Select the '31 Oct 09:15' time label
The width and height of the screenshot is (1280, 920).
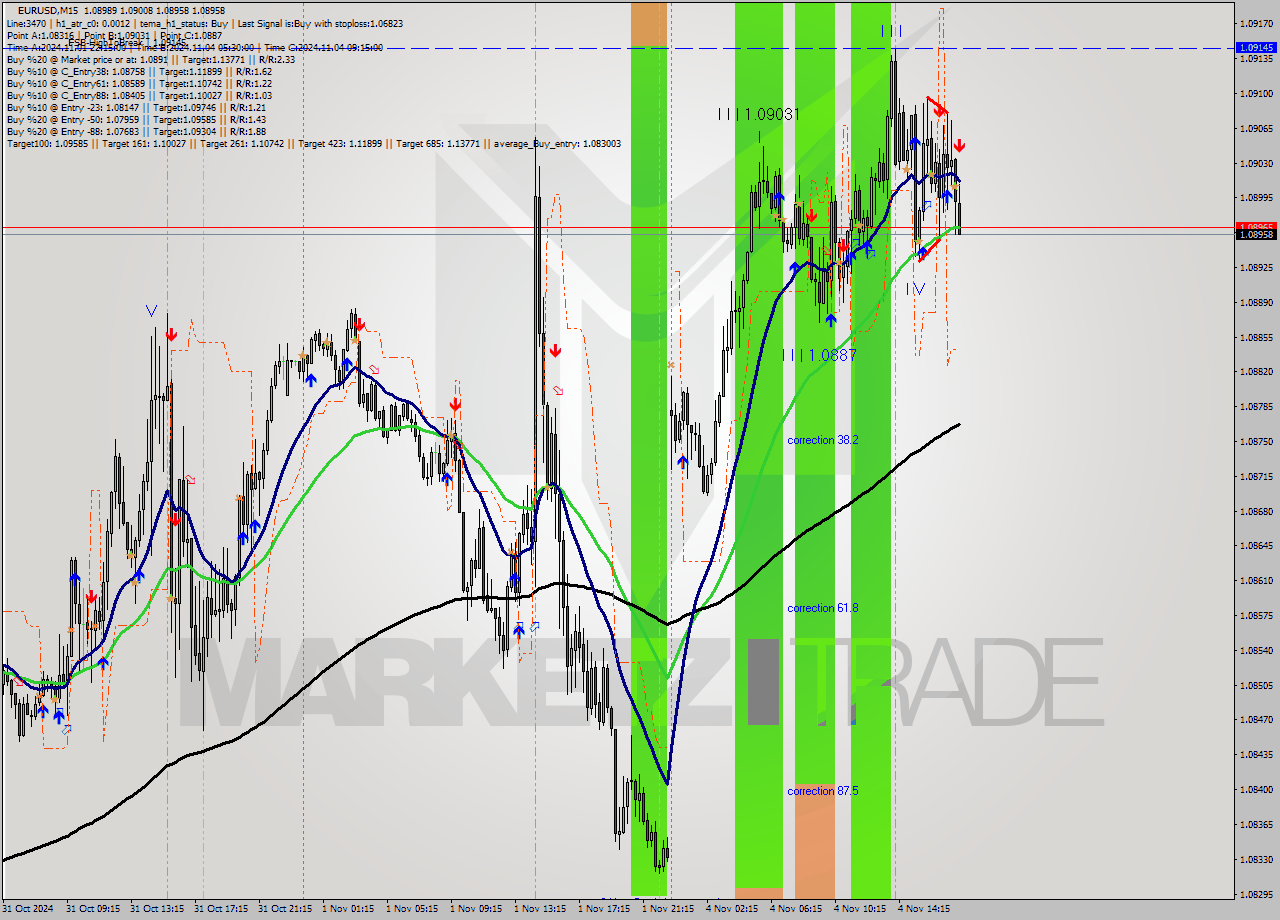point(94,909)
